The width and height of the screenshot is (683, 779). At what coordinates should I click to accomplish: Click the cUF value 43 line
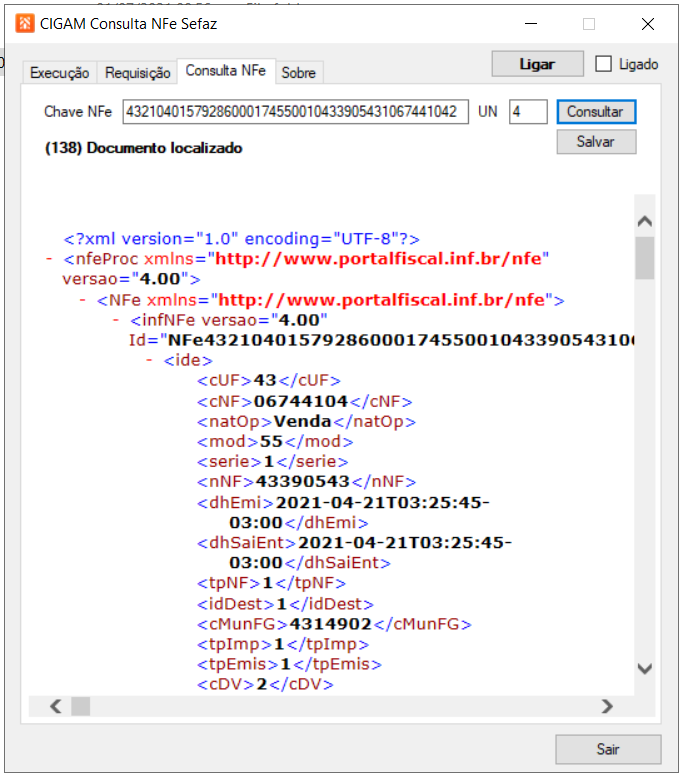pos(269,381)
